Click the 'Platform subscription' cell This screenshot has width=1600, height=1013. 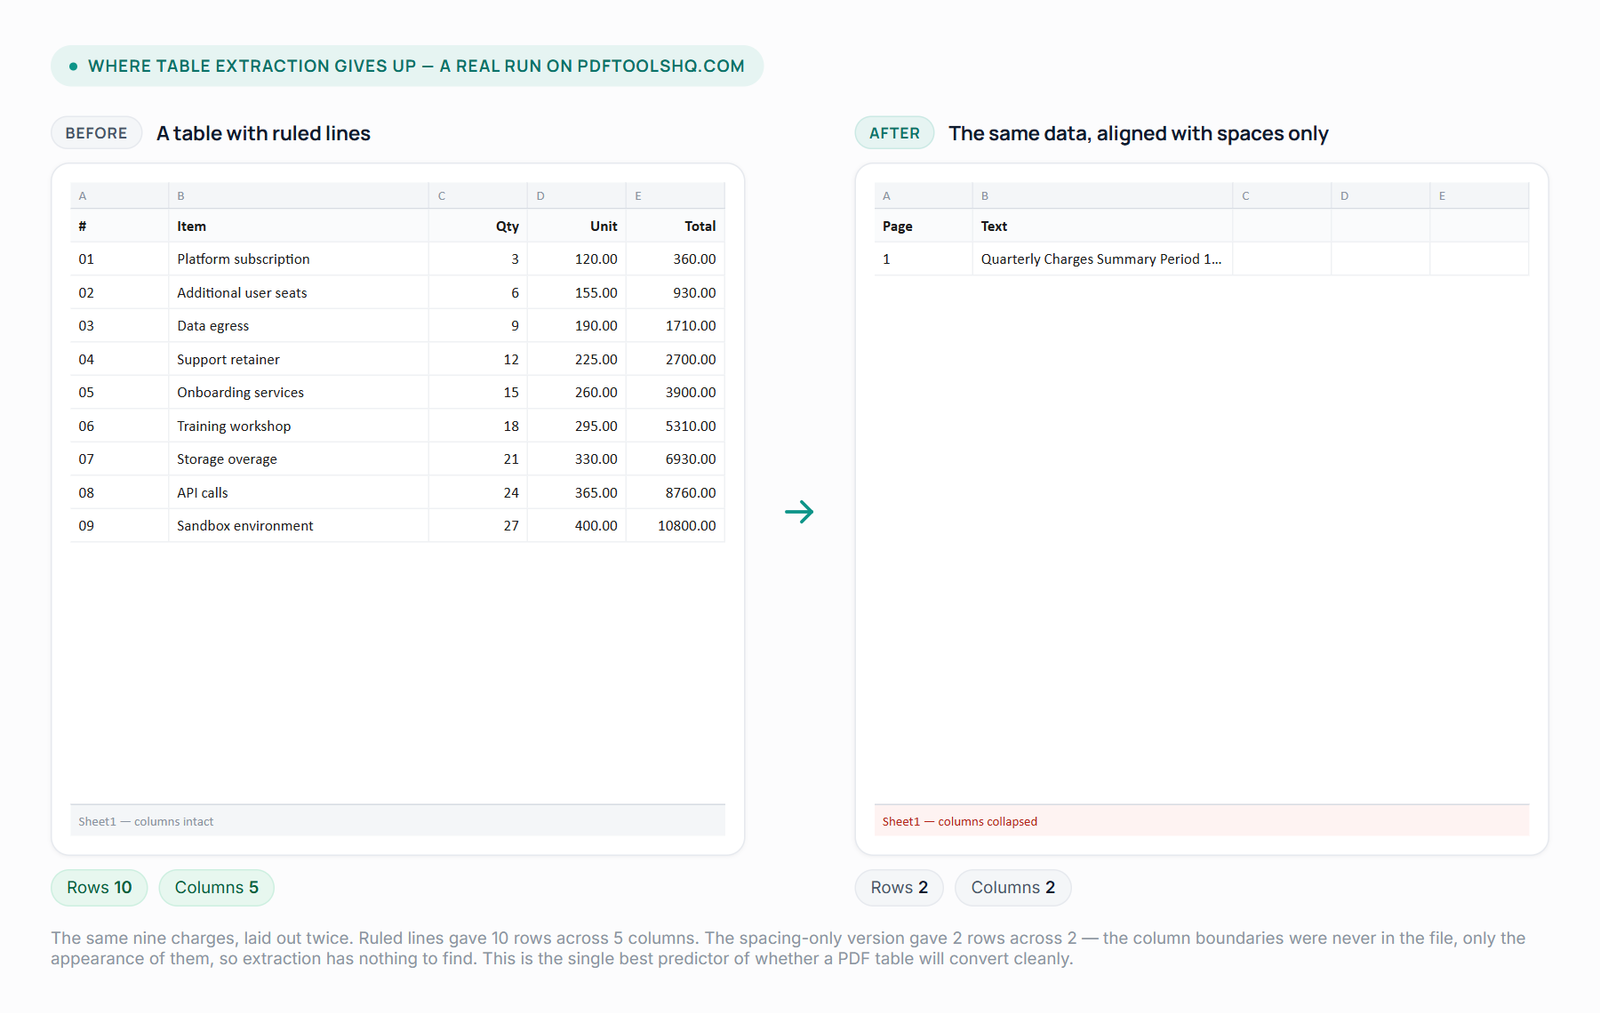[x=298, y=259]
